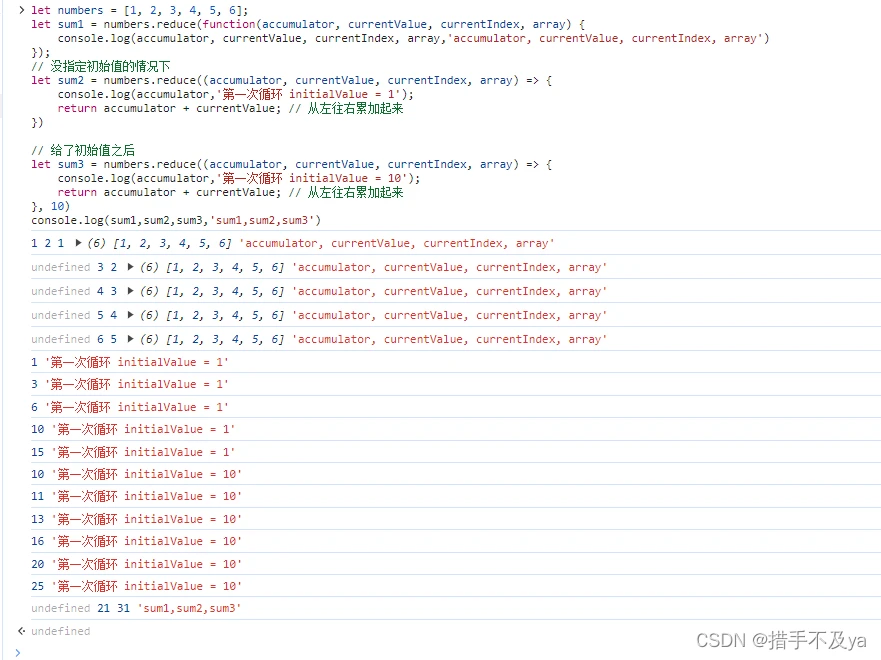Viewport: 881px width, 660px height.
Task: Expand the array in the 'undefined 3 2' row
Action: coord(130,267)
